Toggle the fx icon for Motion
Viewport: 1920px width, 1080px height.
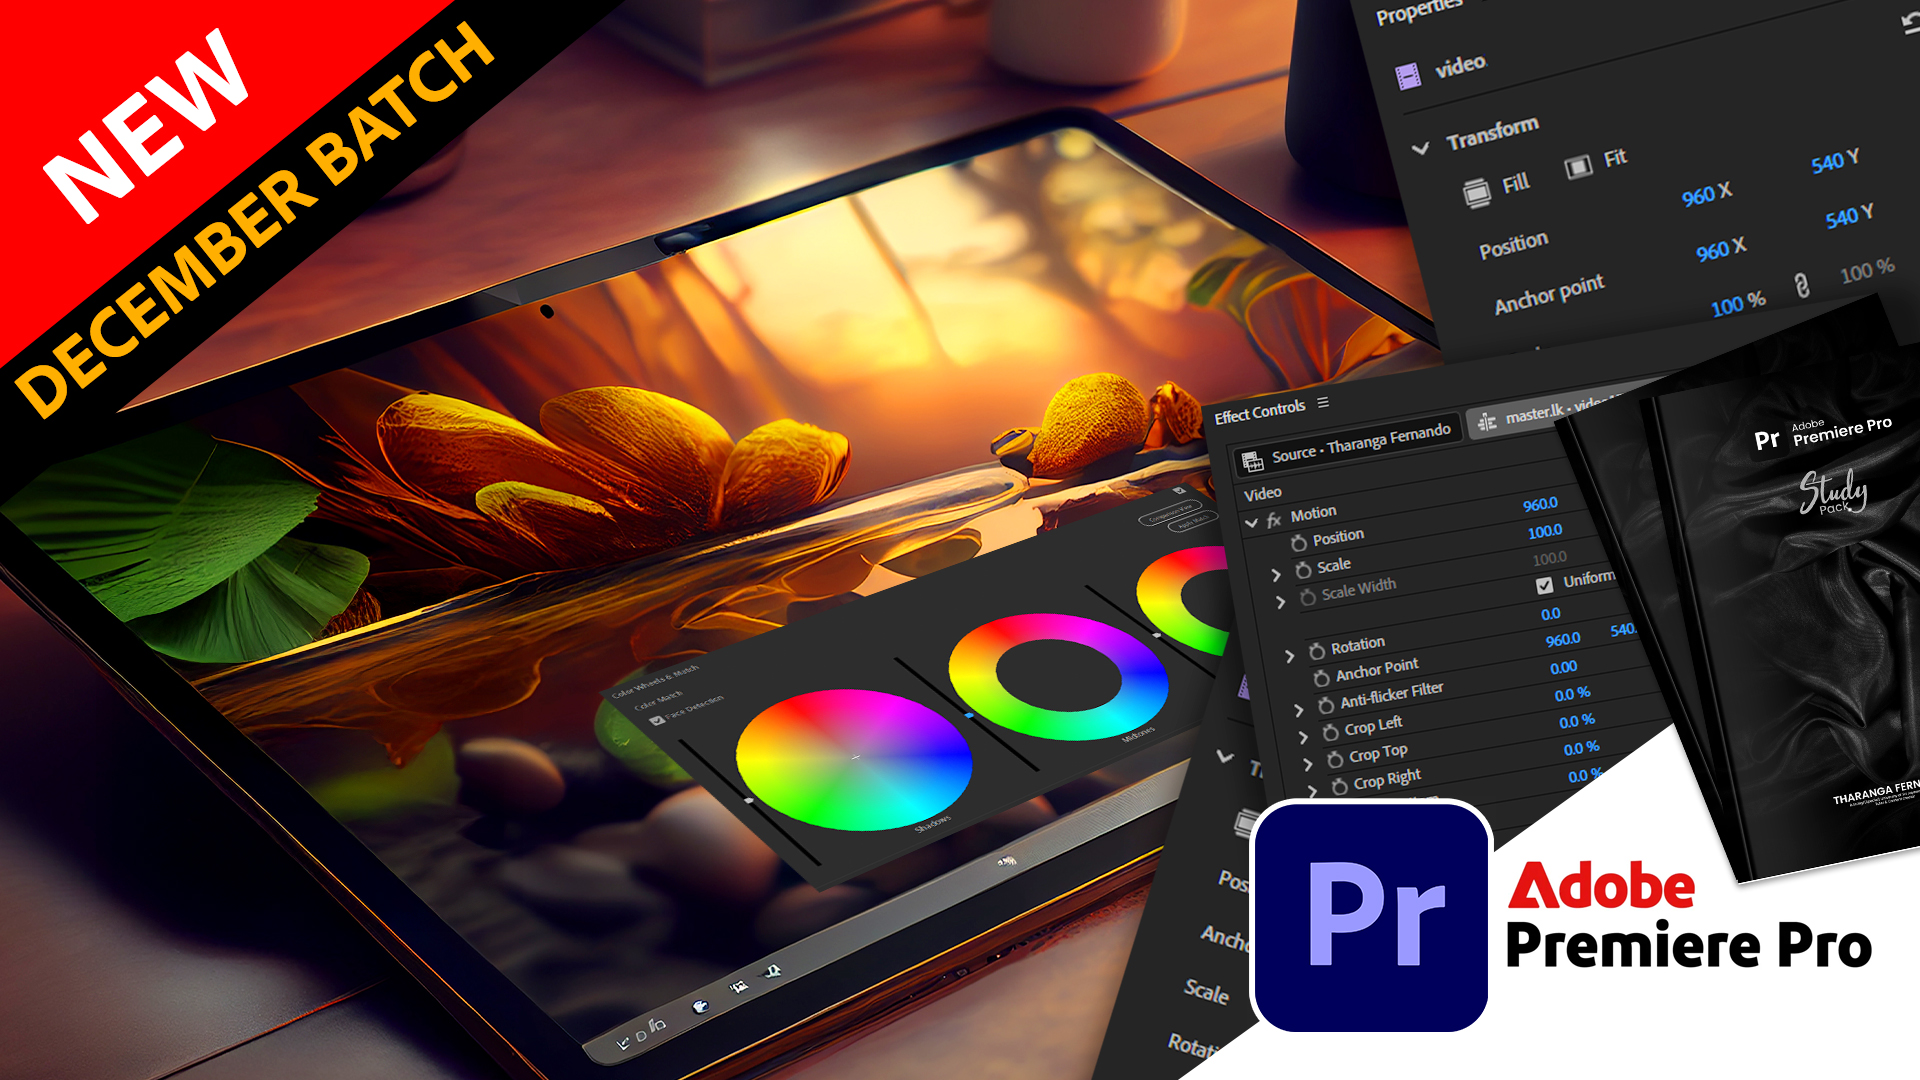pyautogui.click(x=1273, y=520)
